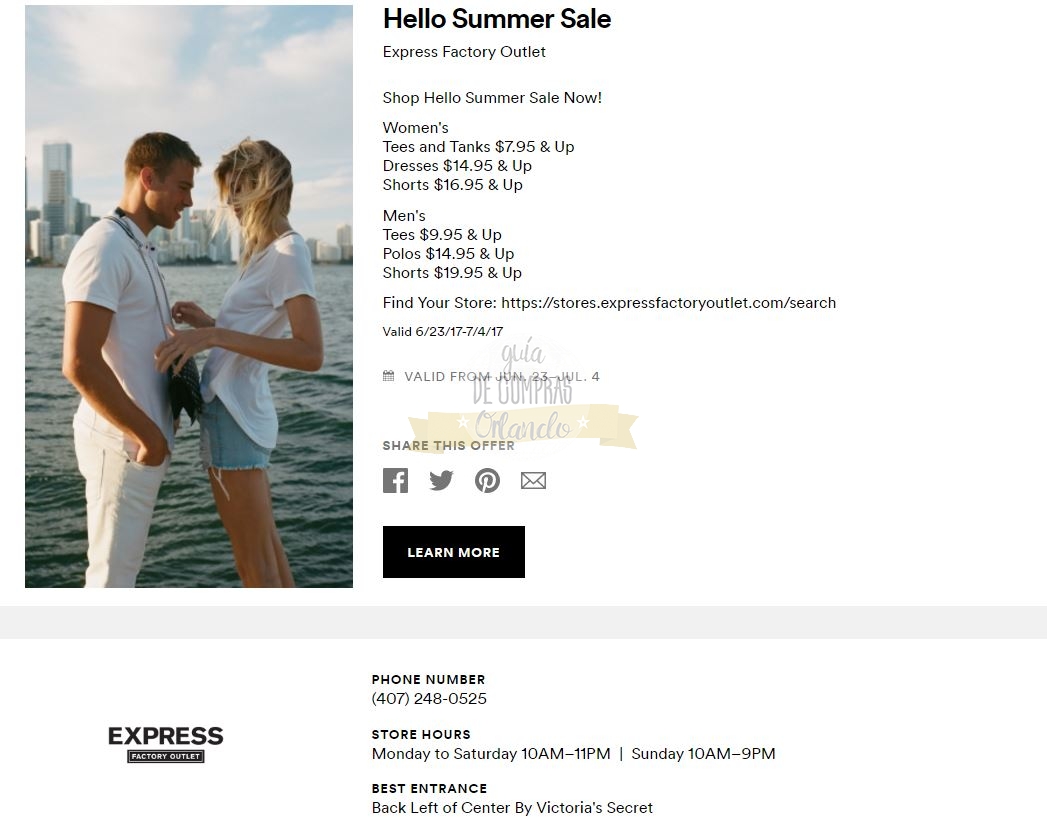Click the Phone Number heading

tap(429, 680)
